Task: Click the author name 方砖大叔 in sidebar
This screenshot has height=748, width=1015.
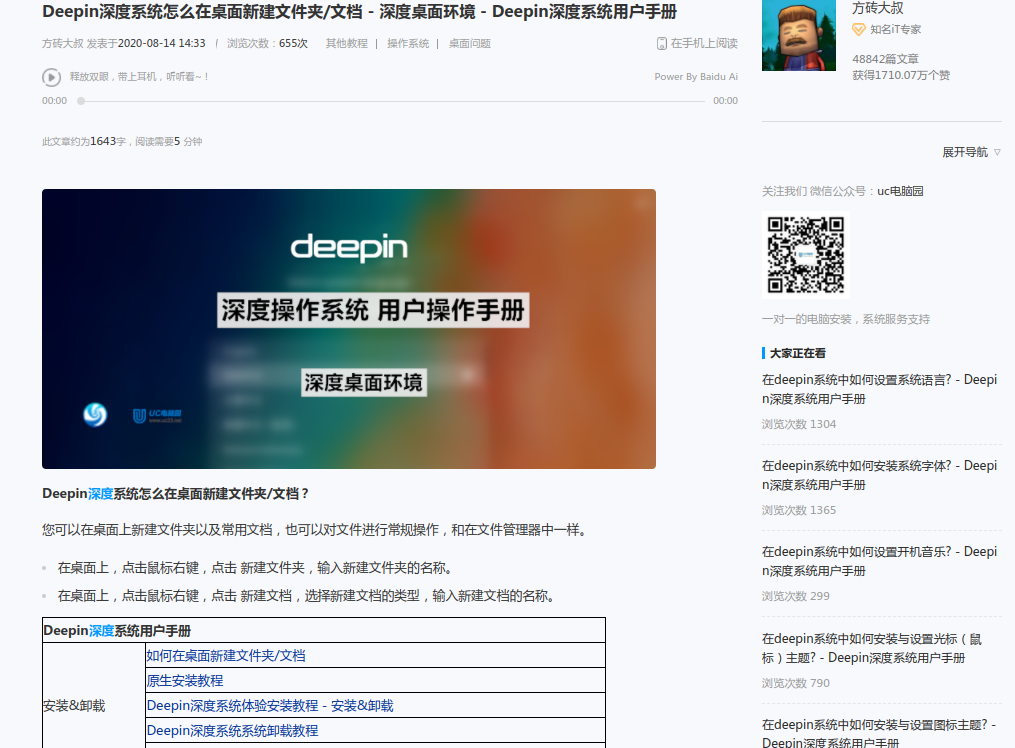Action: 877,8
